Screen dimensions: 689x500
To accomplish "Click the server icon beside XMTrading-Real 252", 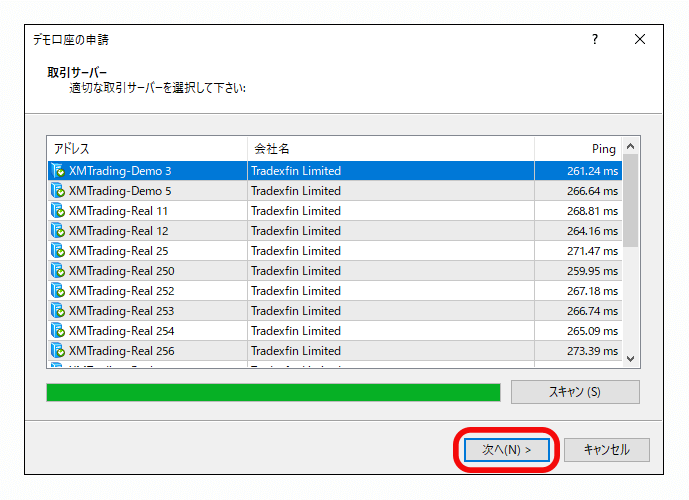I will coord(58,290).
